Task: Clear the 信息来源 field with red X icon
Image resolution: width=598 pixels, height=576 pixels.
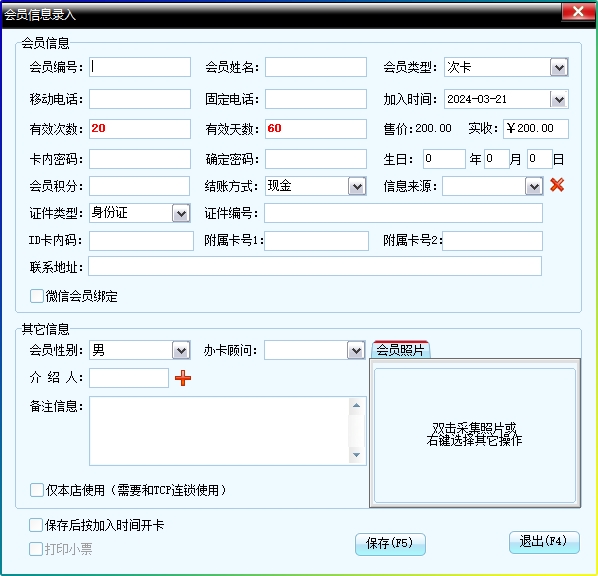Action: click(557, 185)
